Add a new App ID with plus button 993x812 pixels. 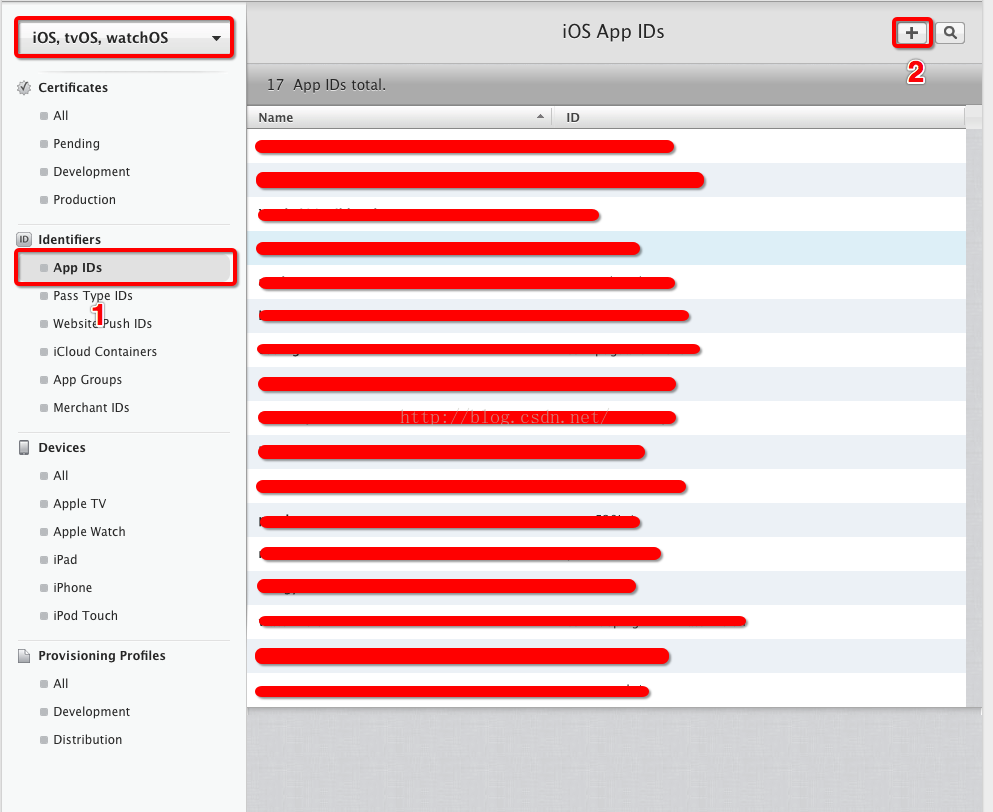(911, 33)
